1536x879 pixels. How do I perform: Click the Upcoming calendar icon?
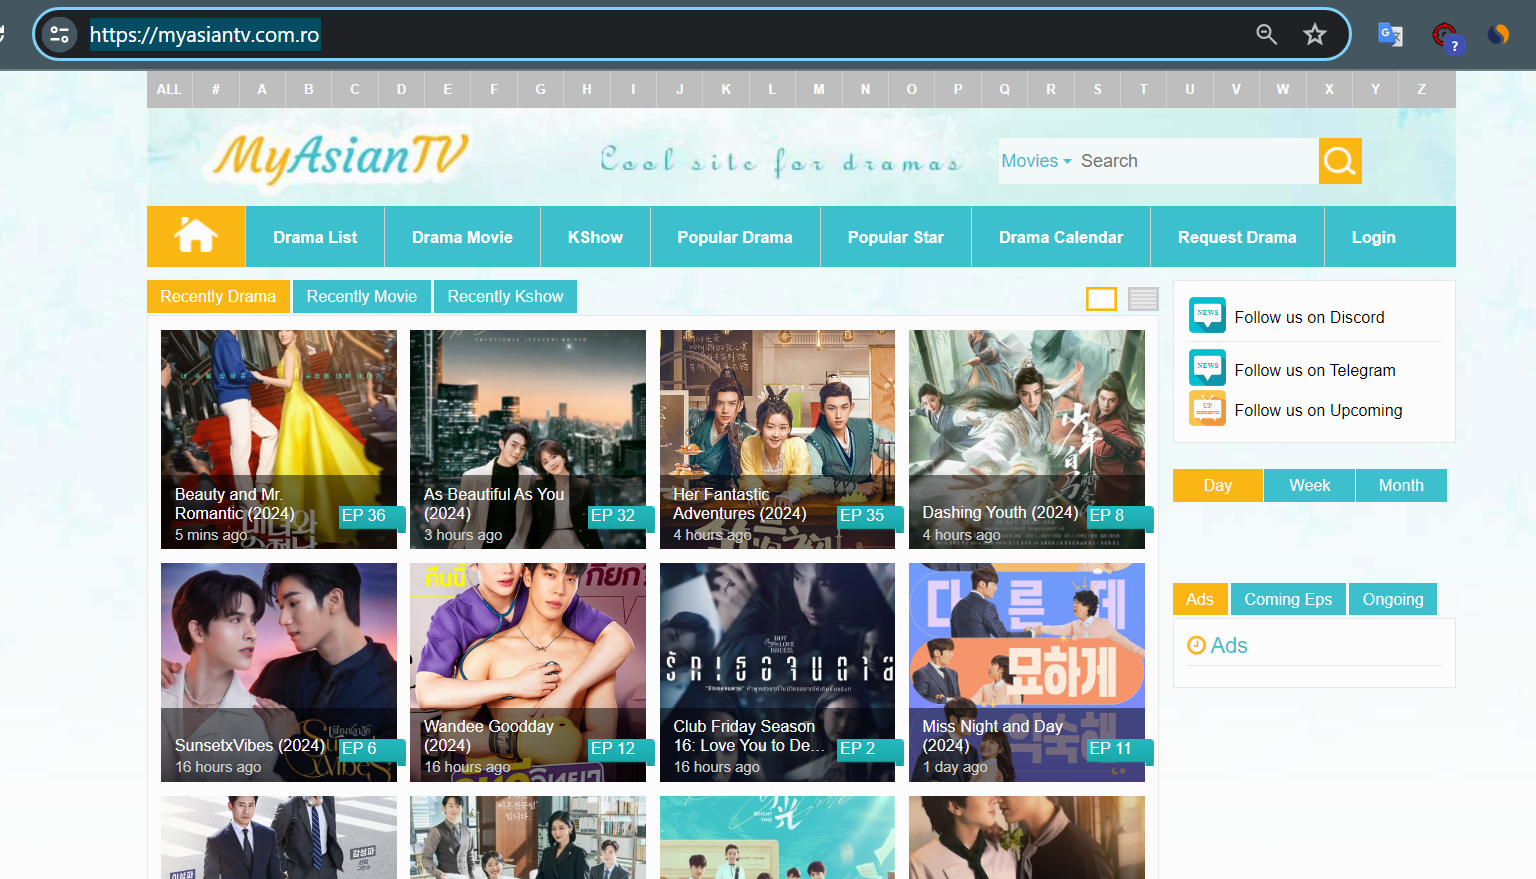[x=1207, y=408]
